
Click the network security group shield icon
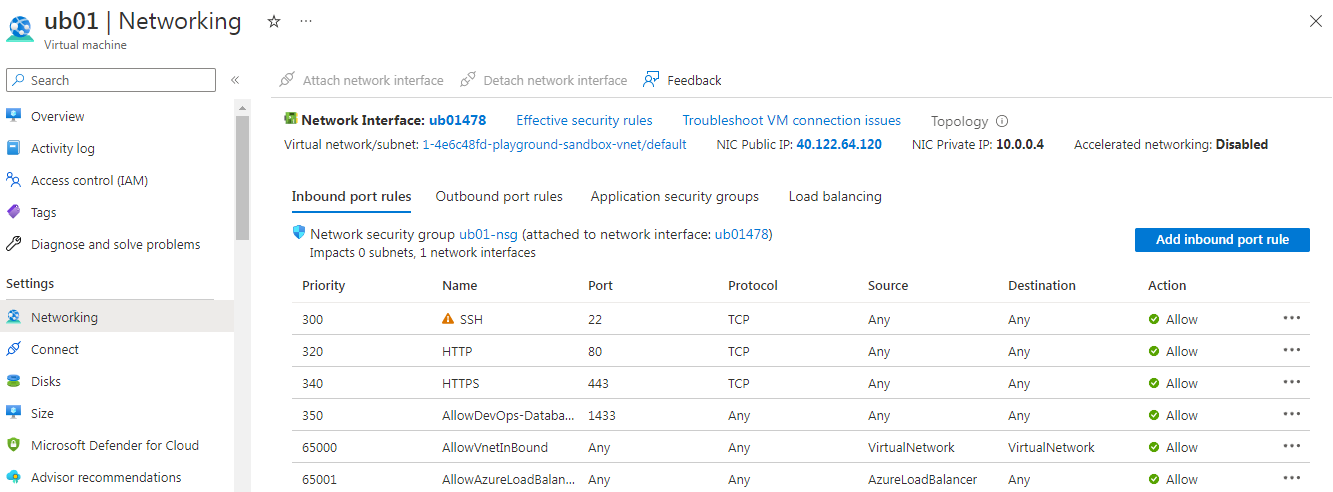click(298, 233)
